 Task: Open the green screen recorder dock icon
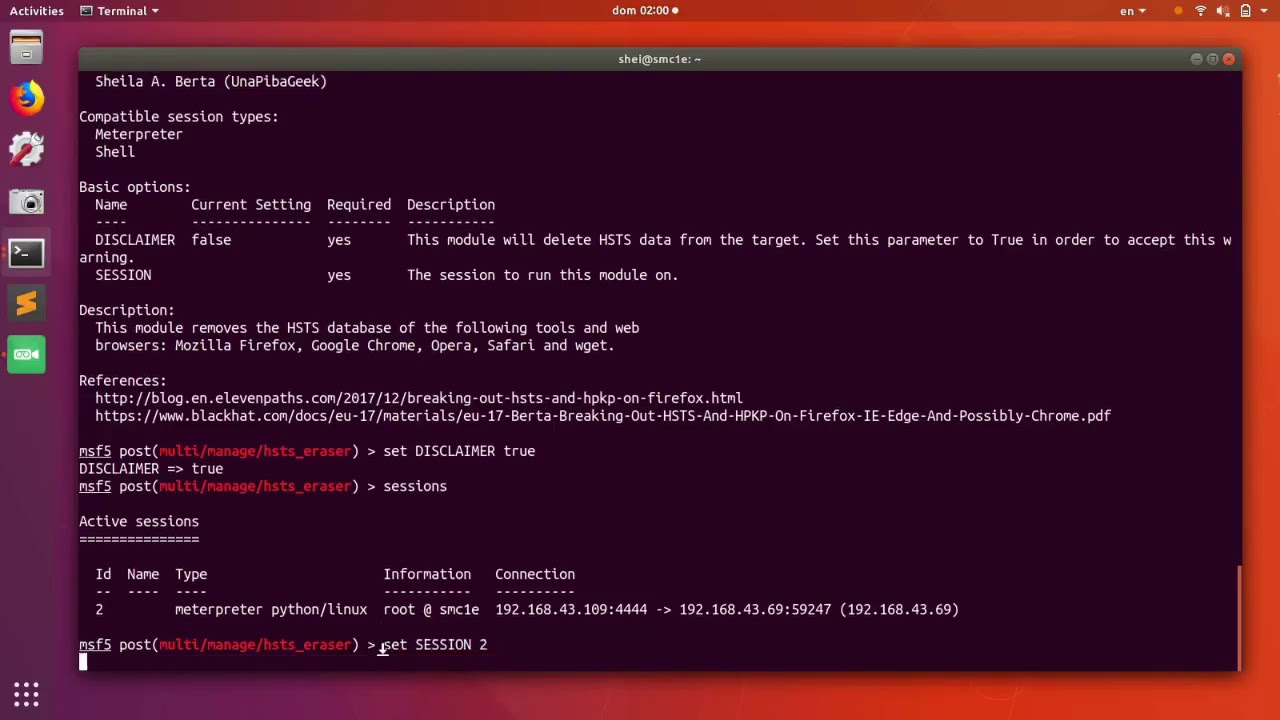[26, 355]
